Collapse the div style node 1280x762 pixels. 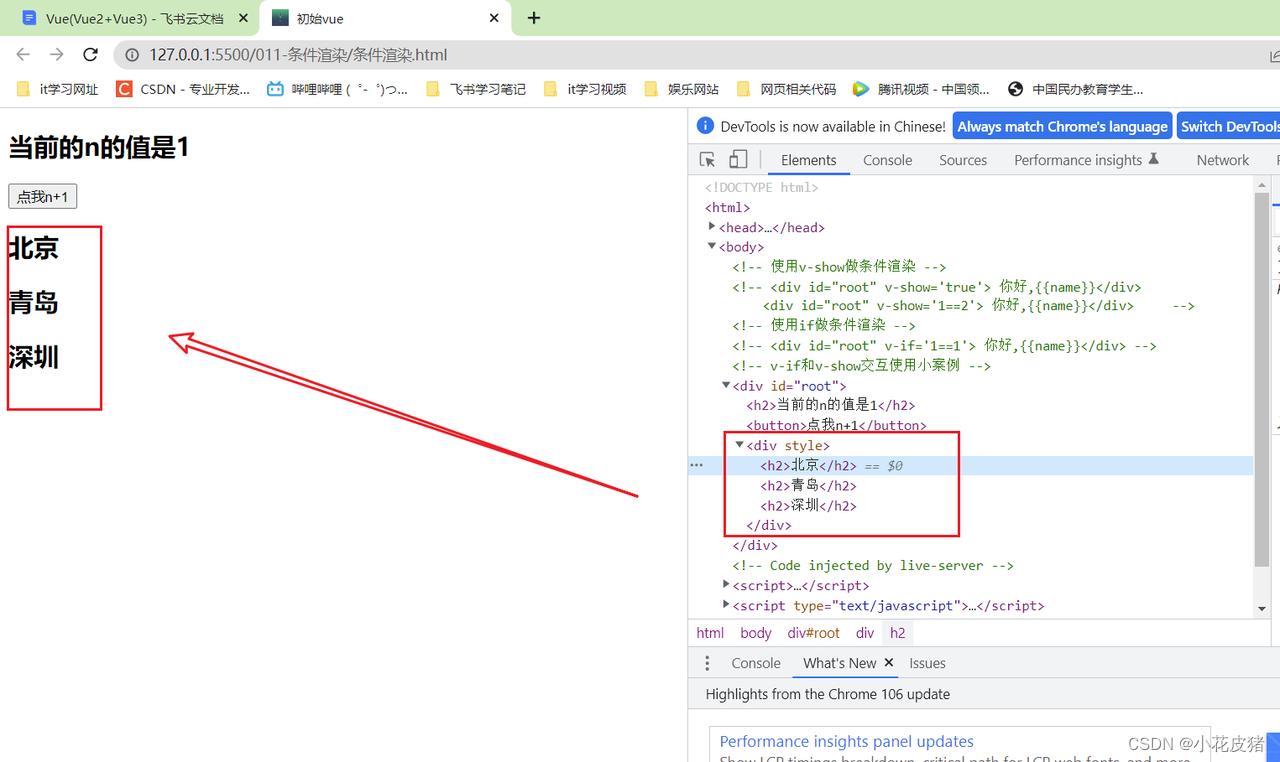740,445
